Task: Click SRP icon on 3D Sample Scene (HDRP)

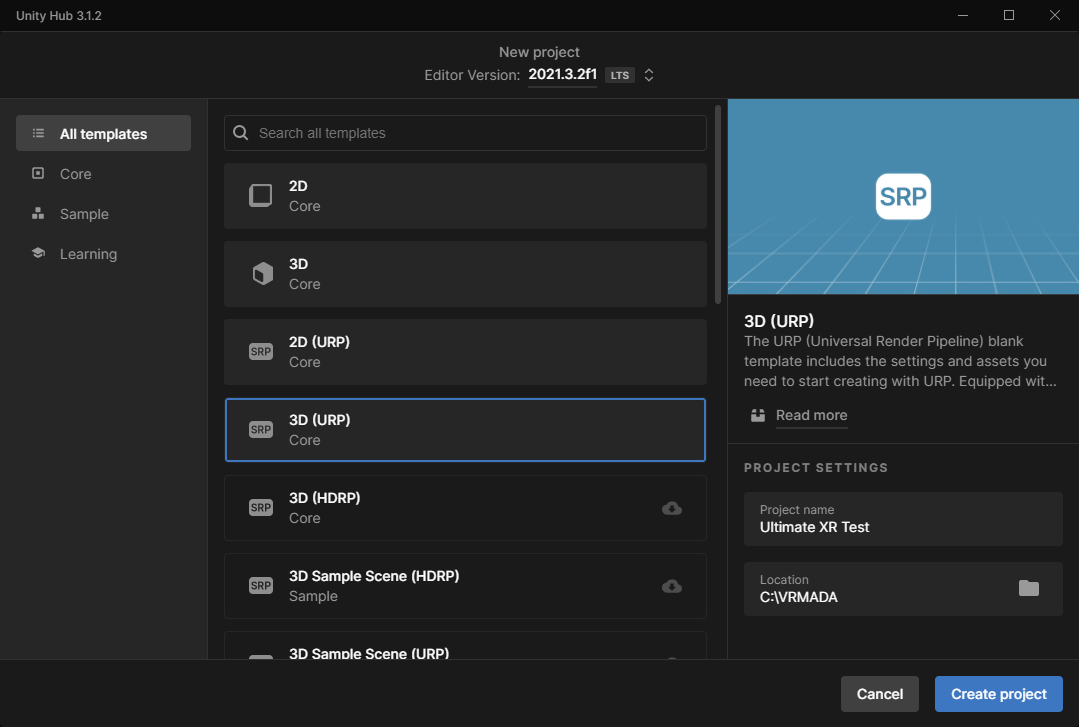Action: tap(261, 586)
